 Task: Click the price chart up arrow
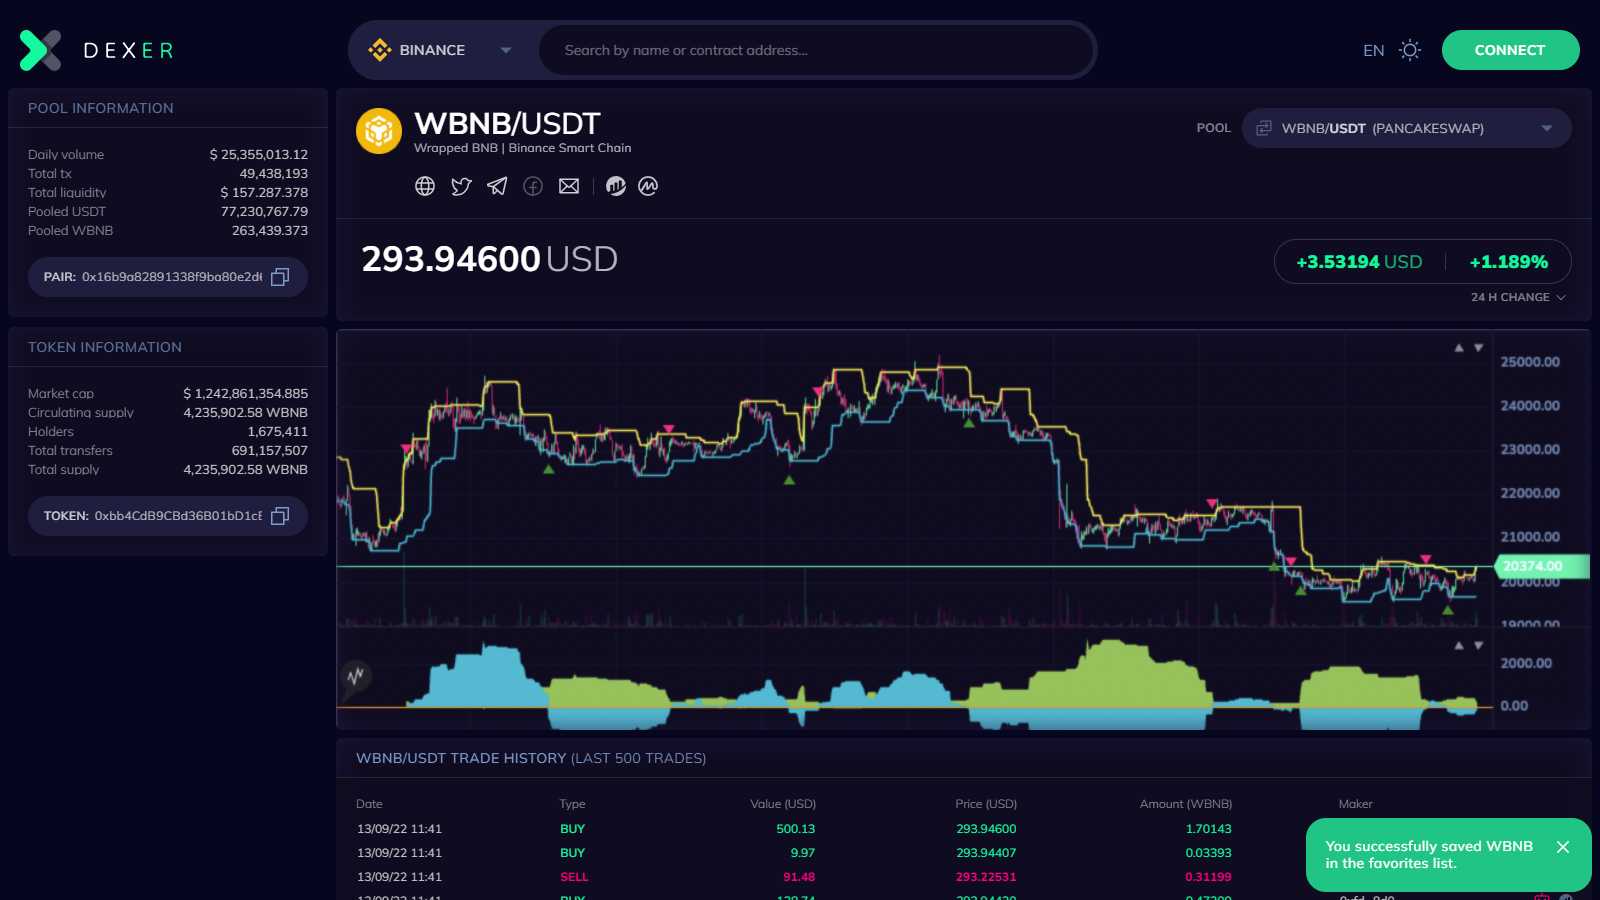(x=1459, y=348)
